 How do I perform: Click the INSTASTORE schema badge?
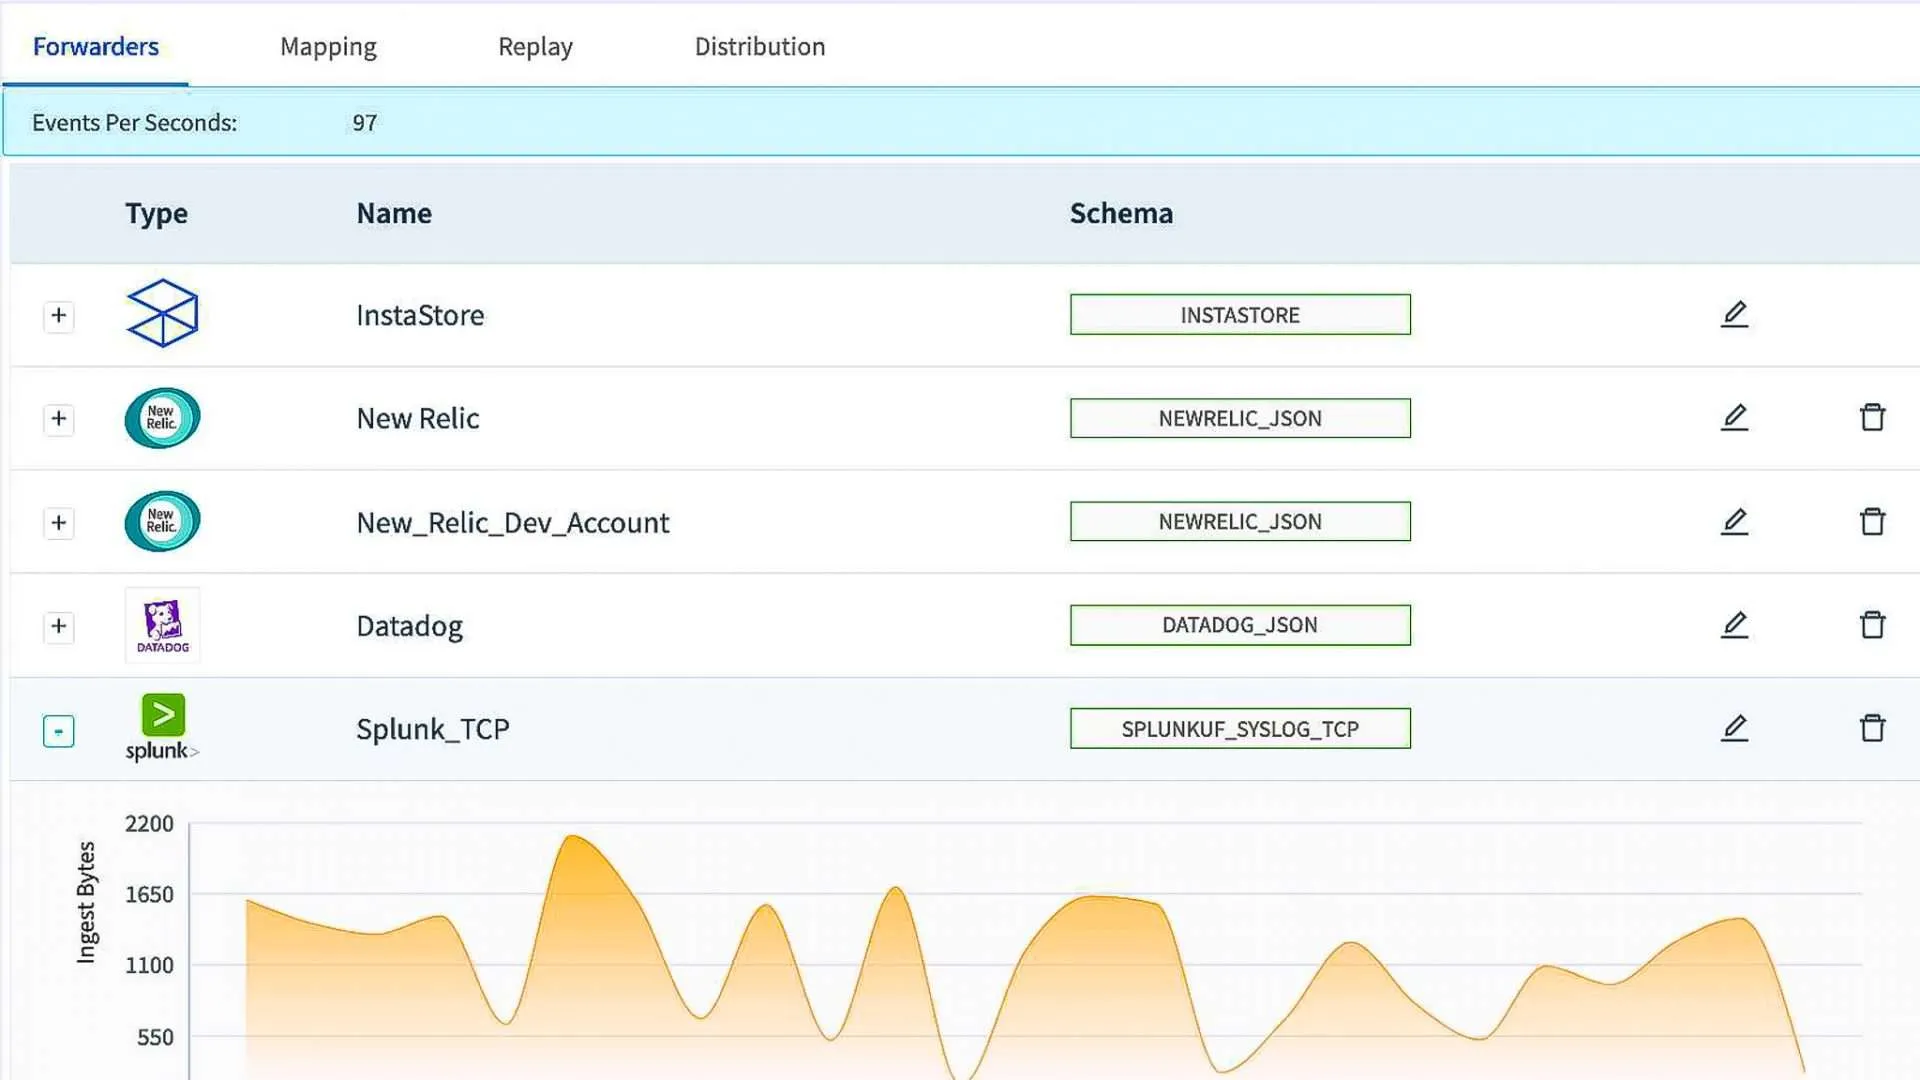[x=1240, y=315]
